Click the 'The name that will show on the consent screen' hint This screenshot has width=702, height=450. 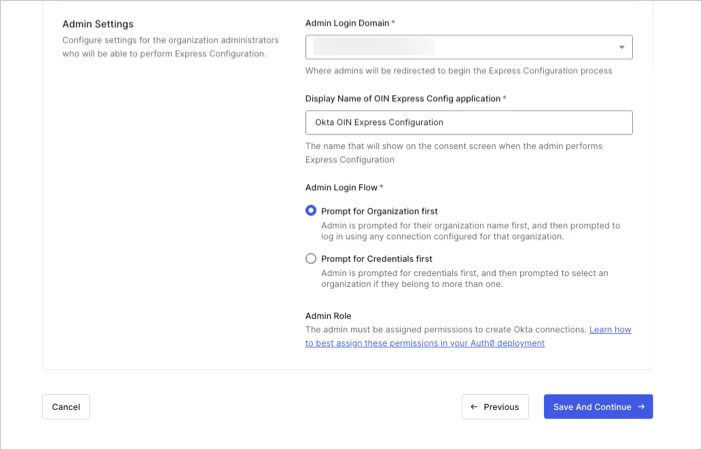pos(454,153)
